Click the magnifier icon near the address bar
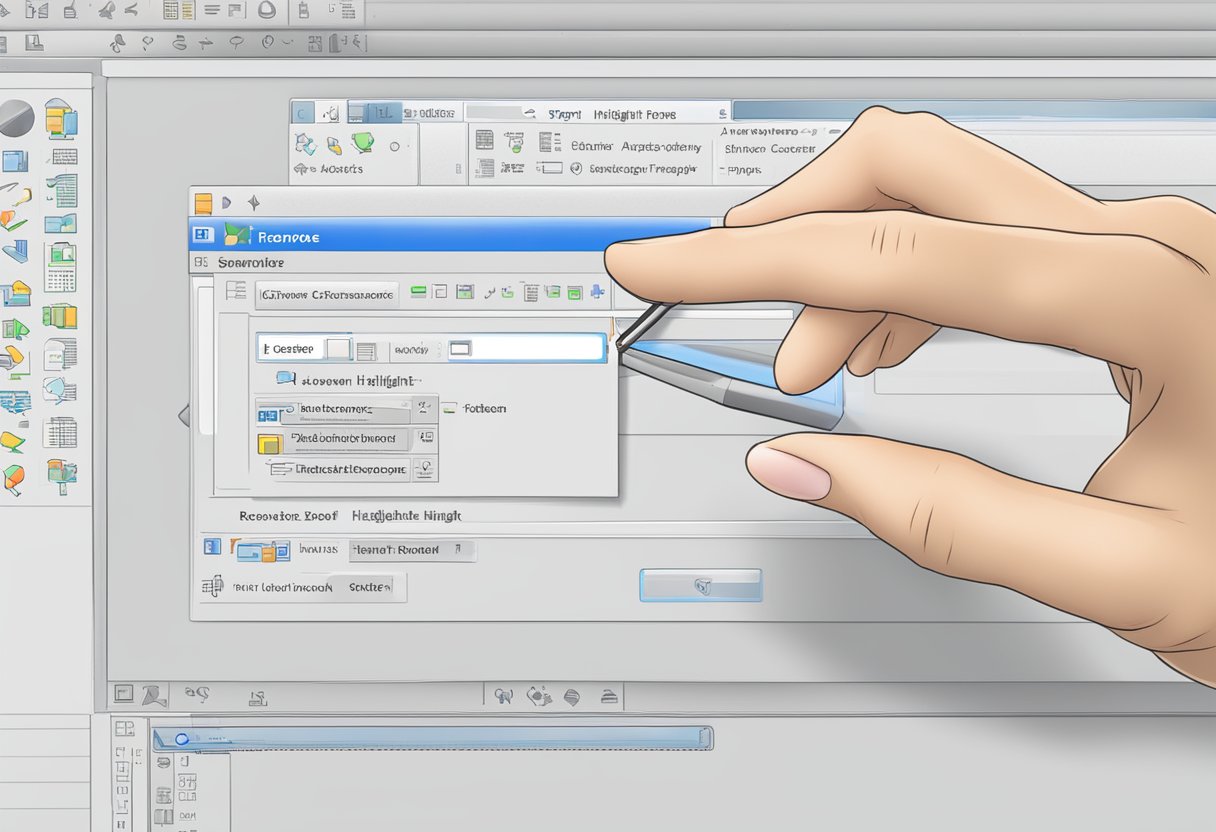The height and width of the screenshot is (832, 1216). (530, 112)
